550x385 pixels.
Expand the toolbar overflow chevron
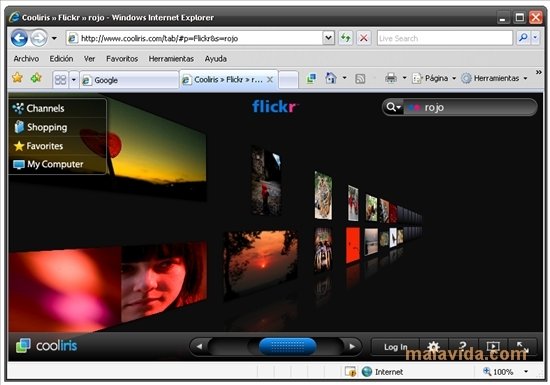click(x=538, y=72)
